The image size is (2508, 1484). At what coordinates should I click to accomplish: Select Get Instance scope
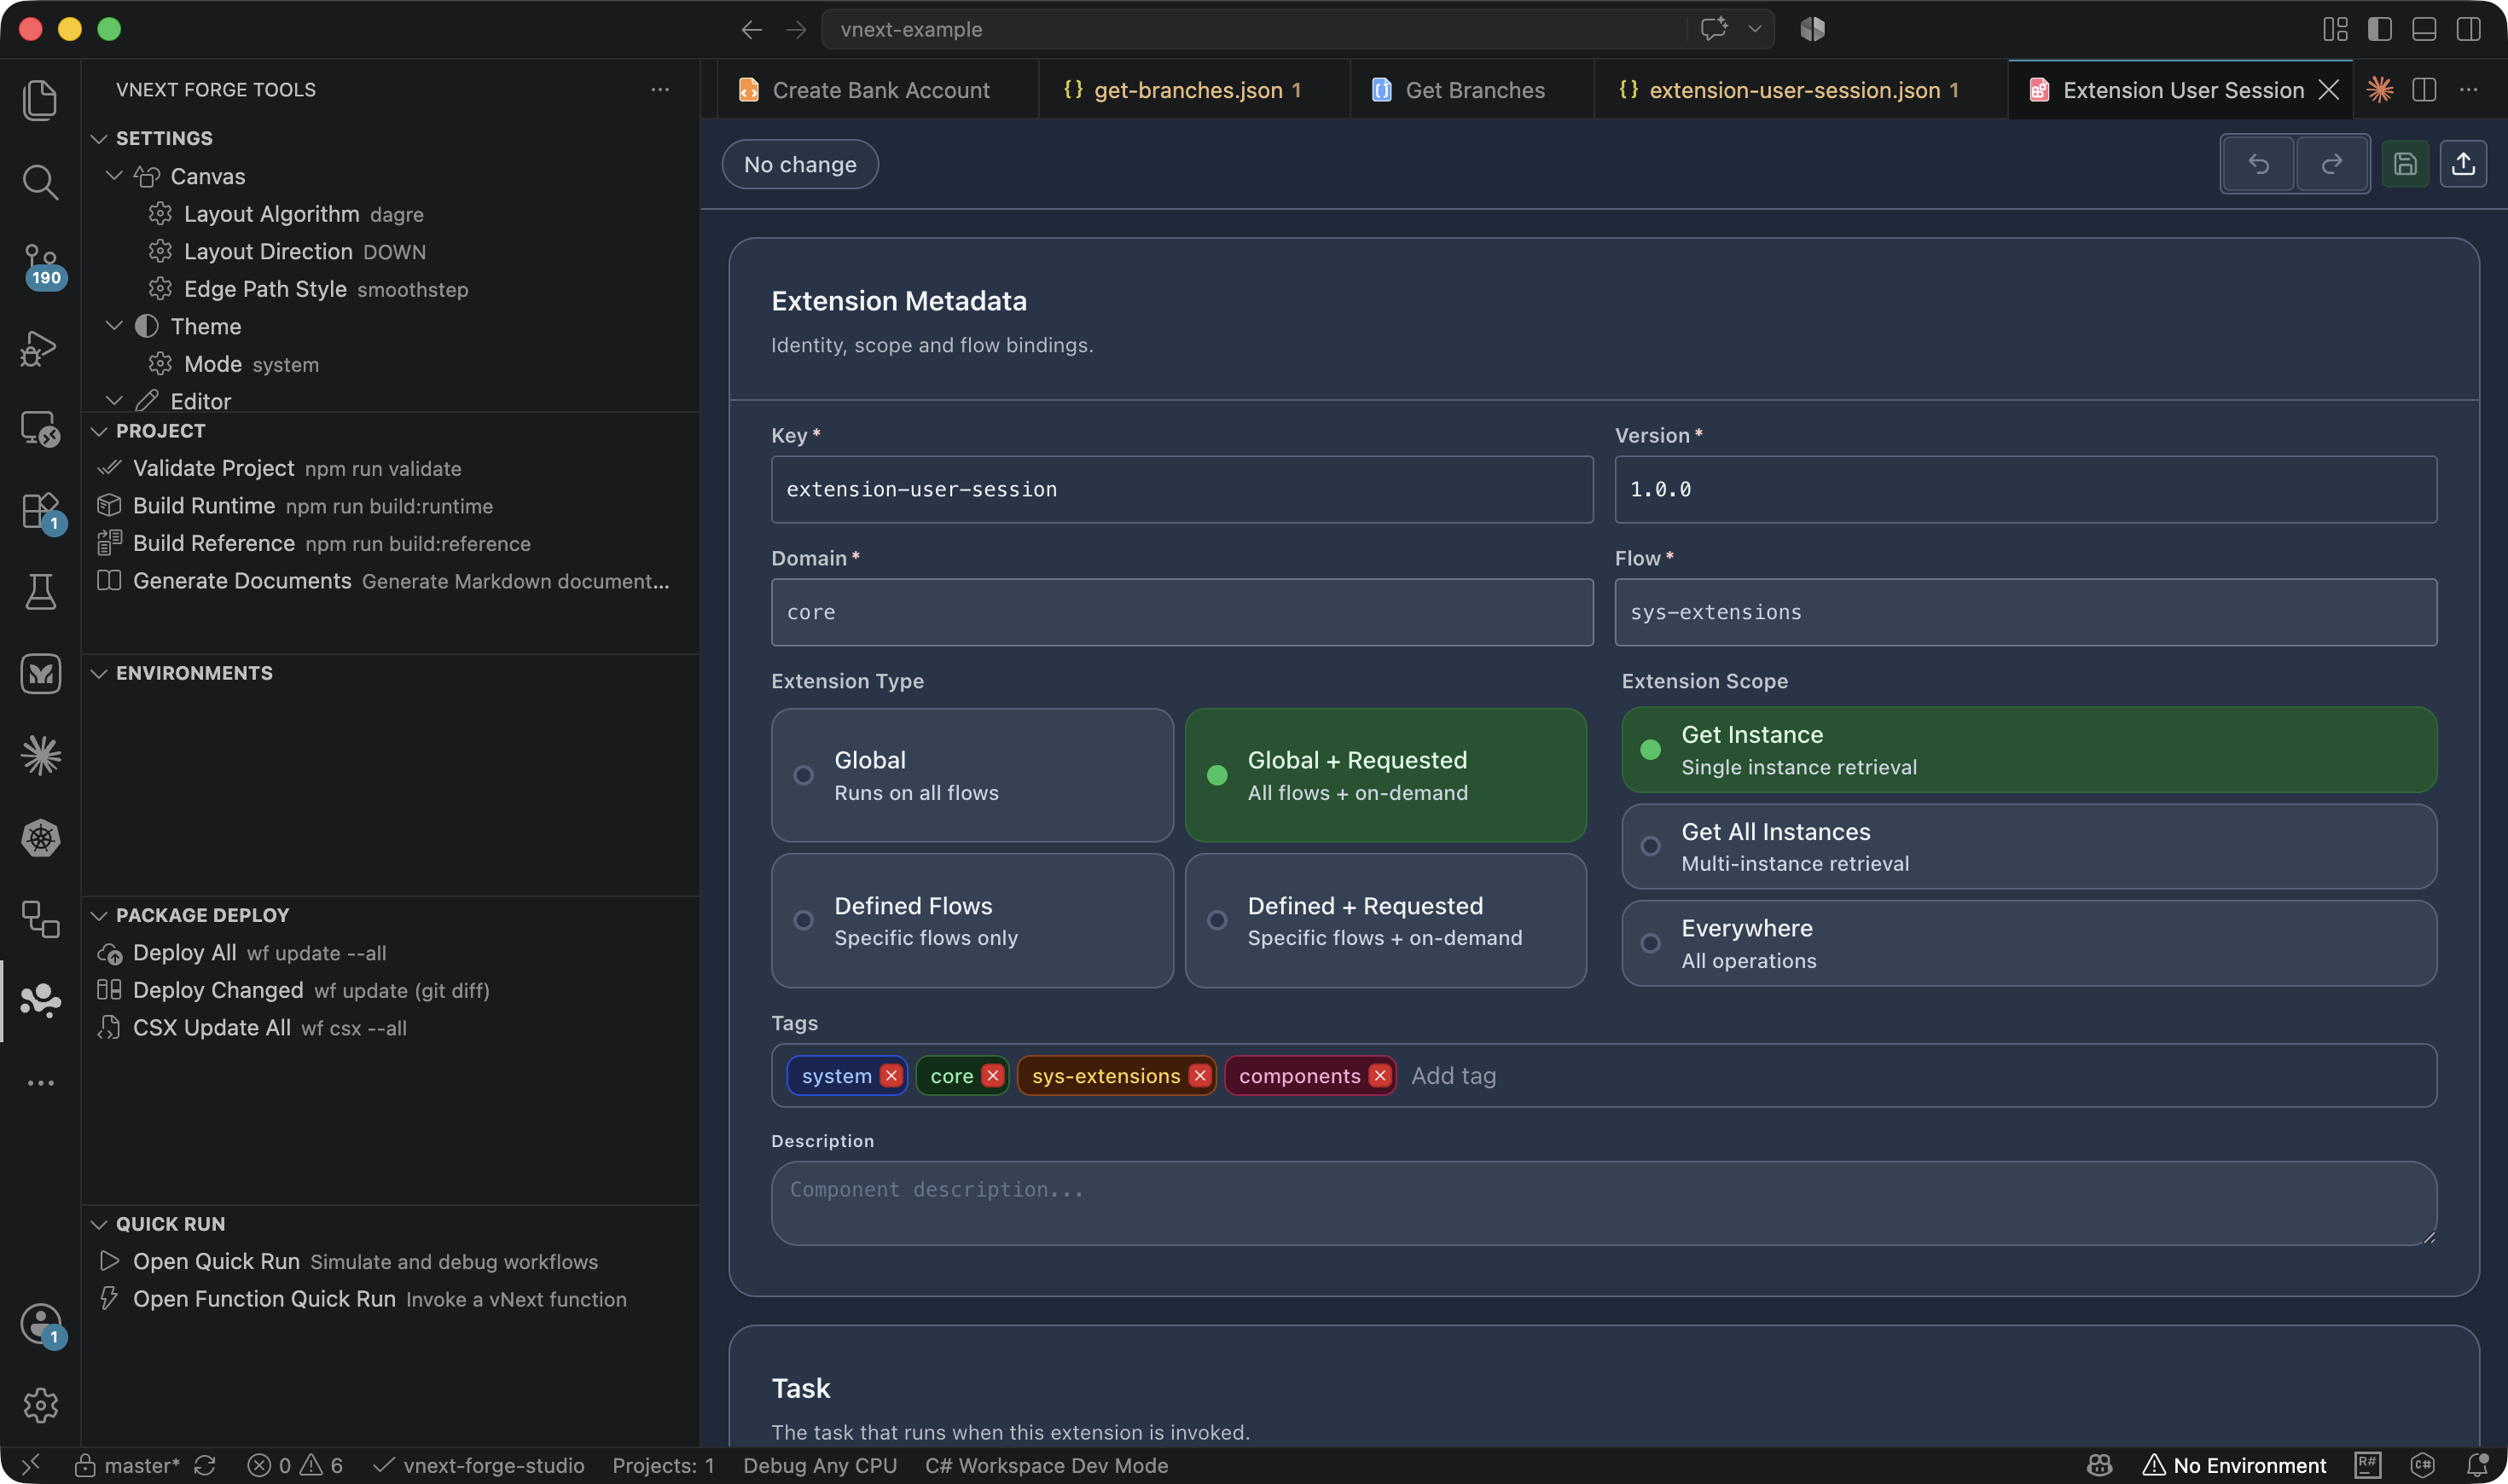[x=2029, y=750]
